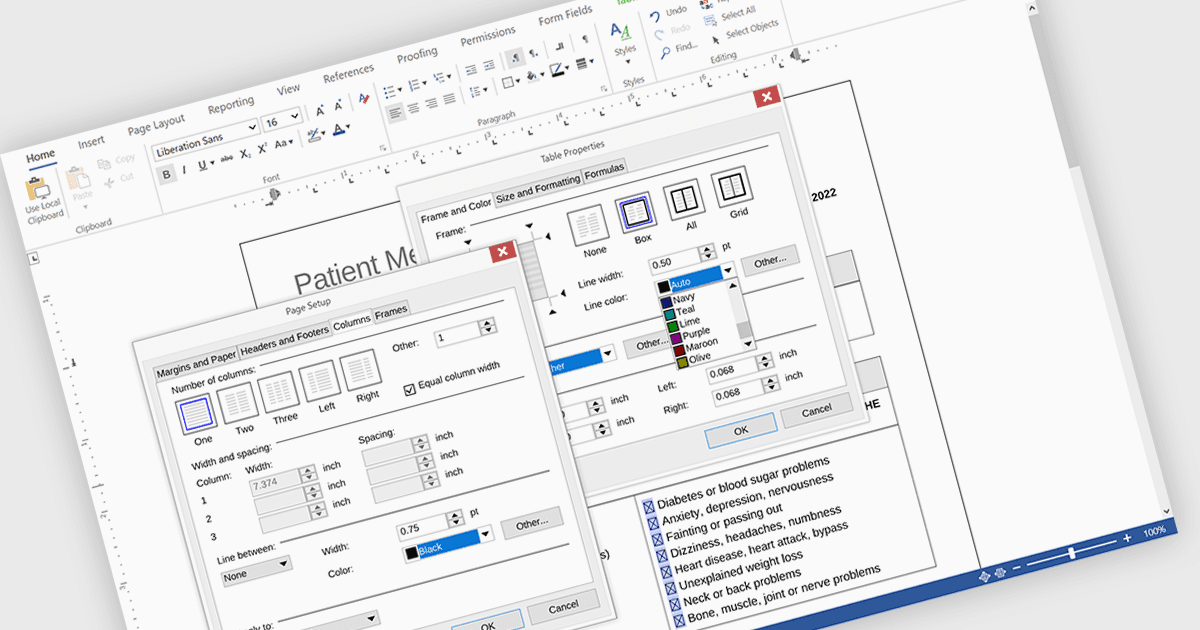Select the Two columns thumbnail

click(240, 405)
